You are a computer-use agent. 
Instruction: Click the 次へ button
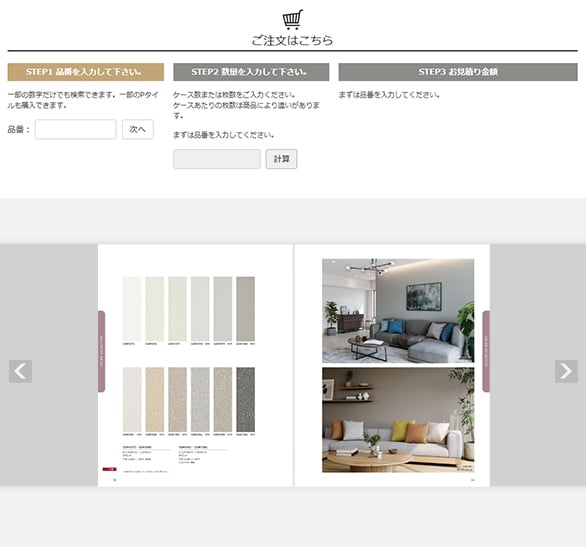138,129
